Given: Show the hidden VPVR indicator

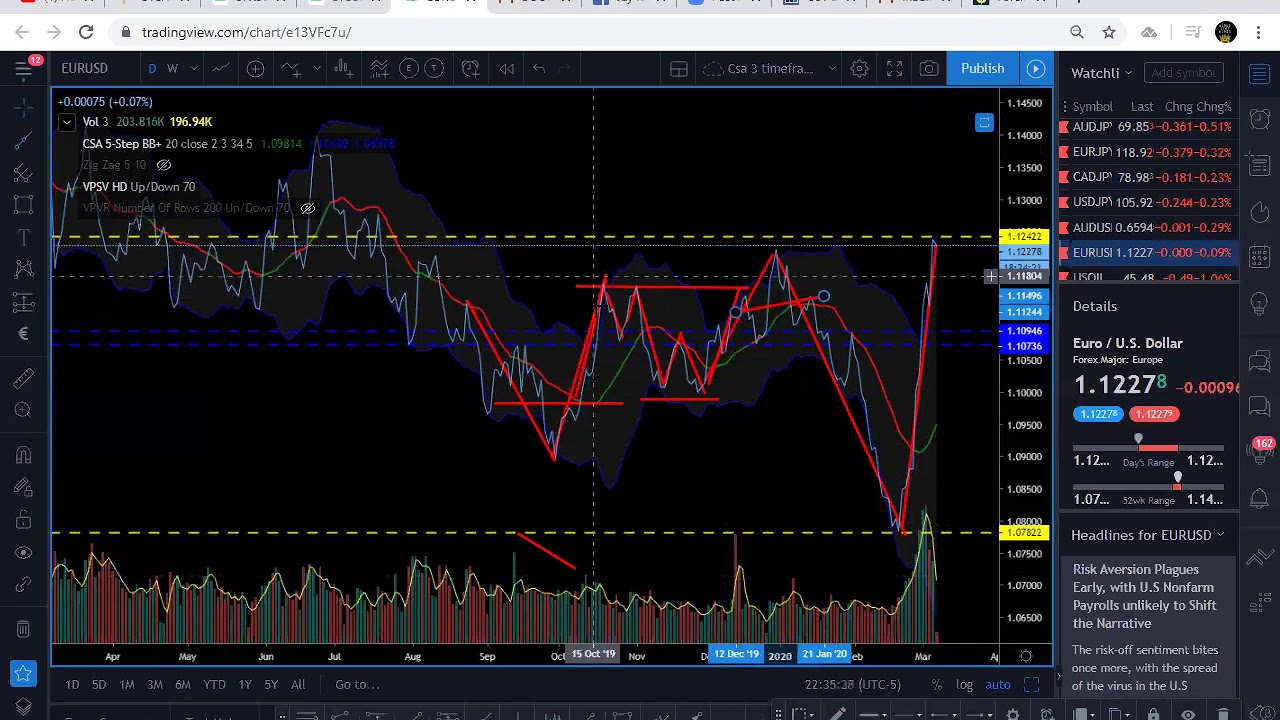Looking at the screenshot, I should click(x=308, y=208).
